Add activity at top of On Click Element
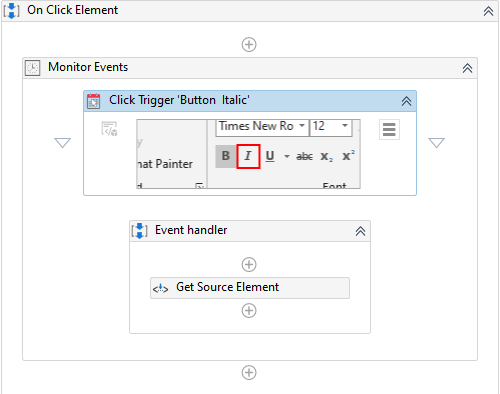500x394 pixels. (x=249, y=44)
